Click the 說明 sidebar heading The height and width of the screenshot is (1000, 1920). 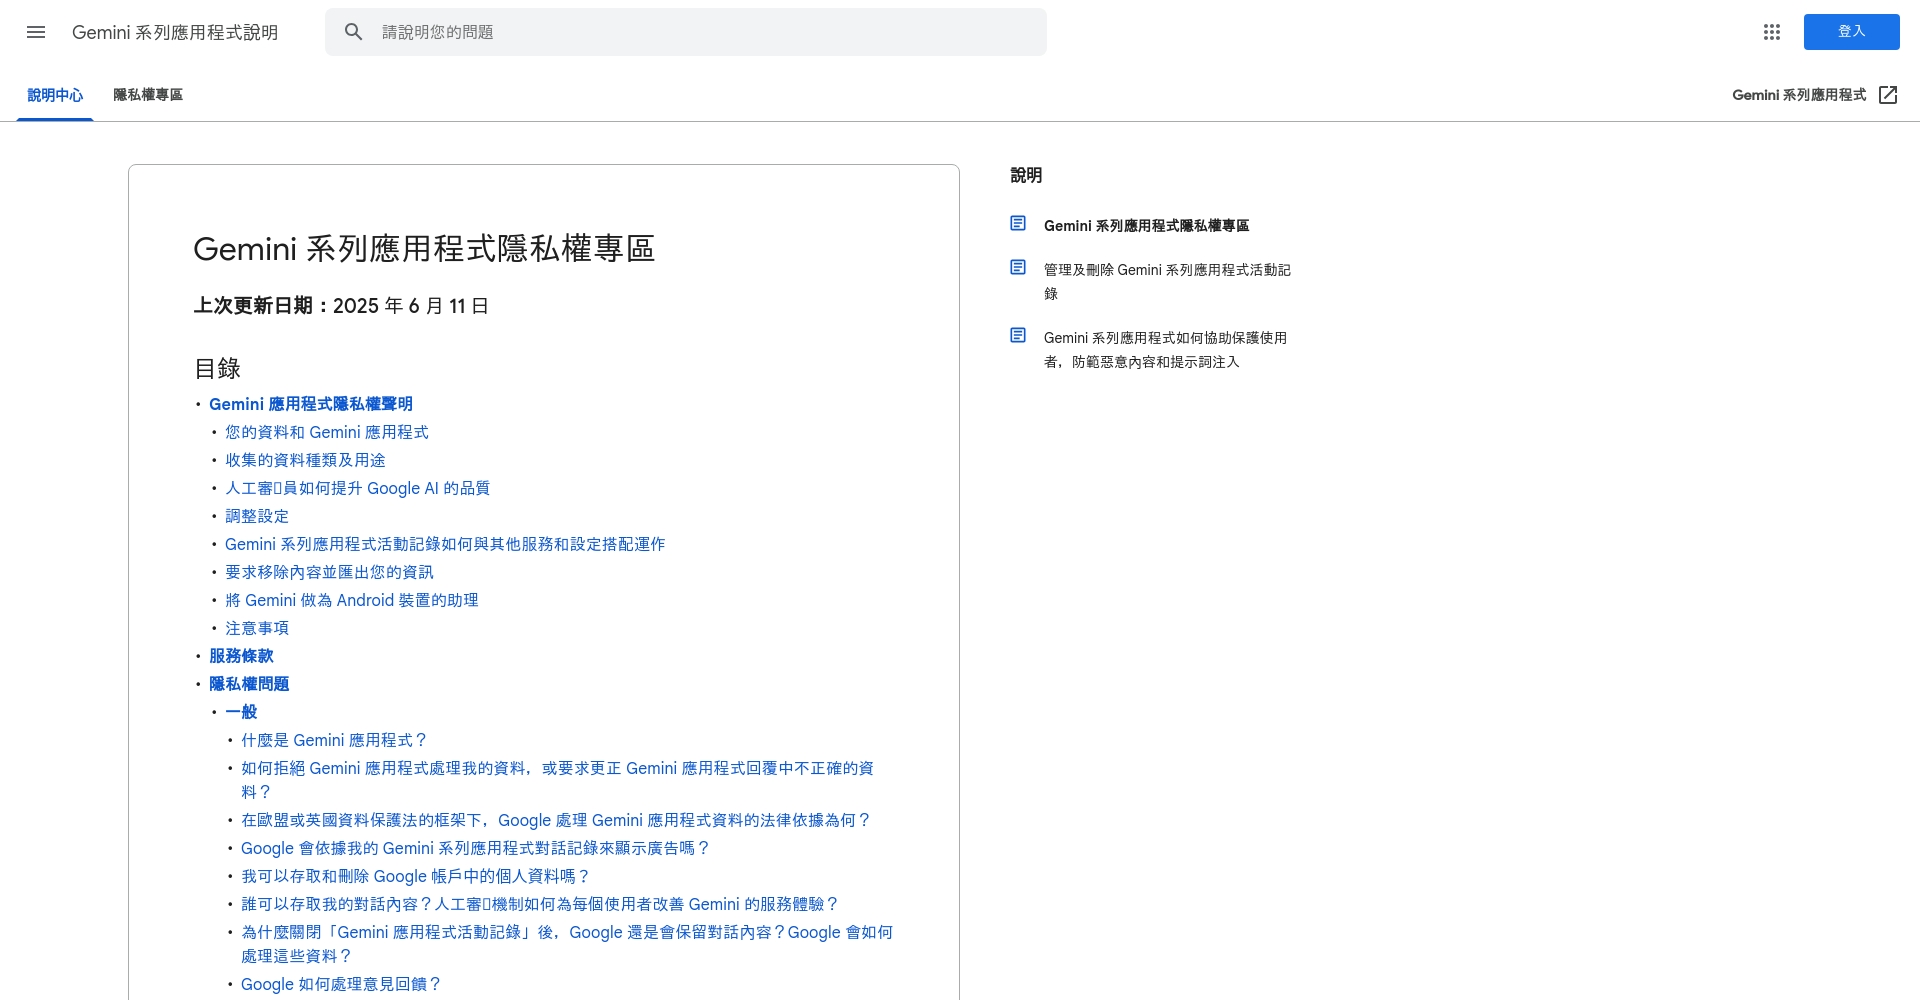(1026, 175)
